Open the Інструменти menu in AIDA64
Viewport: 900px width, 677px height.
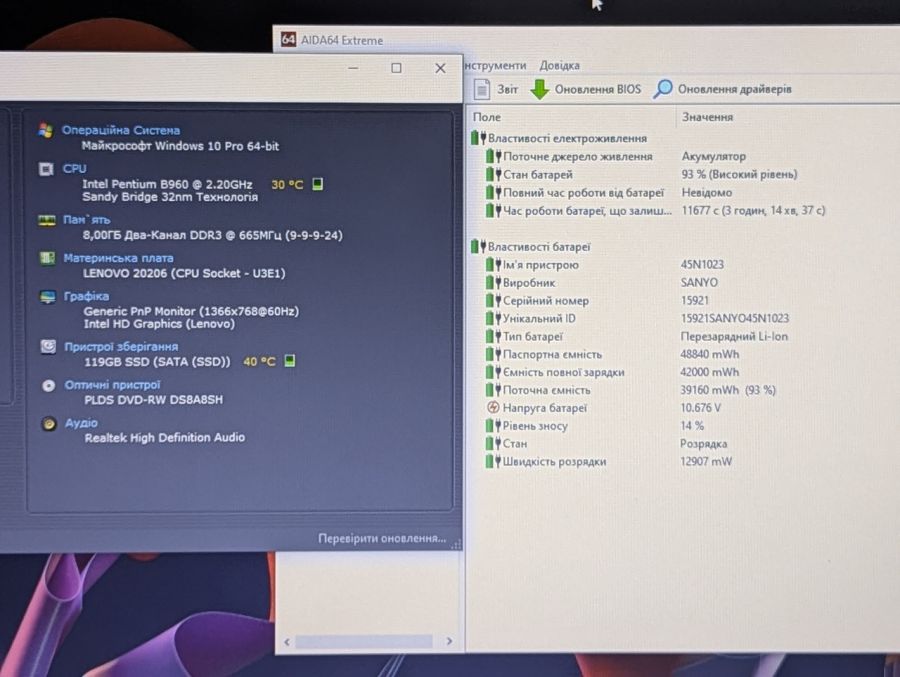pos(495,65)
